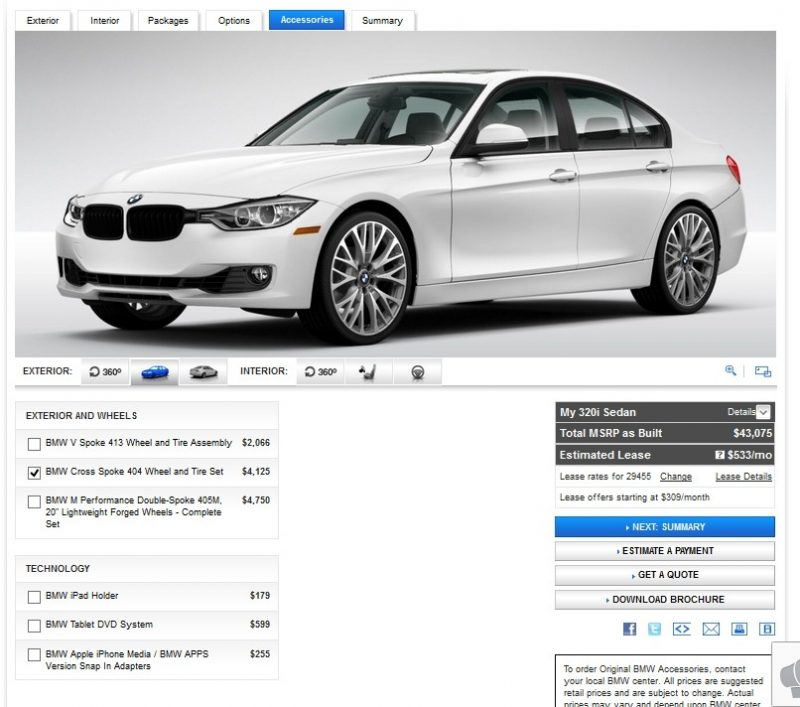This screenshot has height=707, width=800.
Task: Click the print icon
Action: [739, 629]
